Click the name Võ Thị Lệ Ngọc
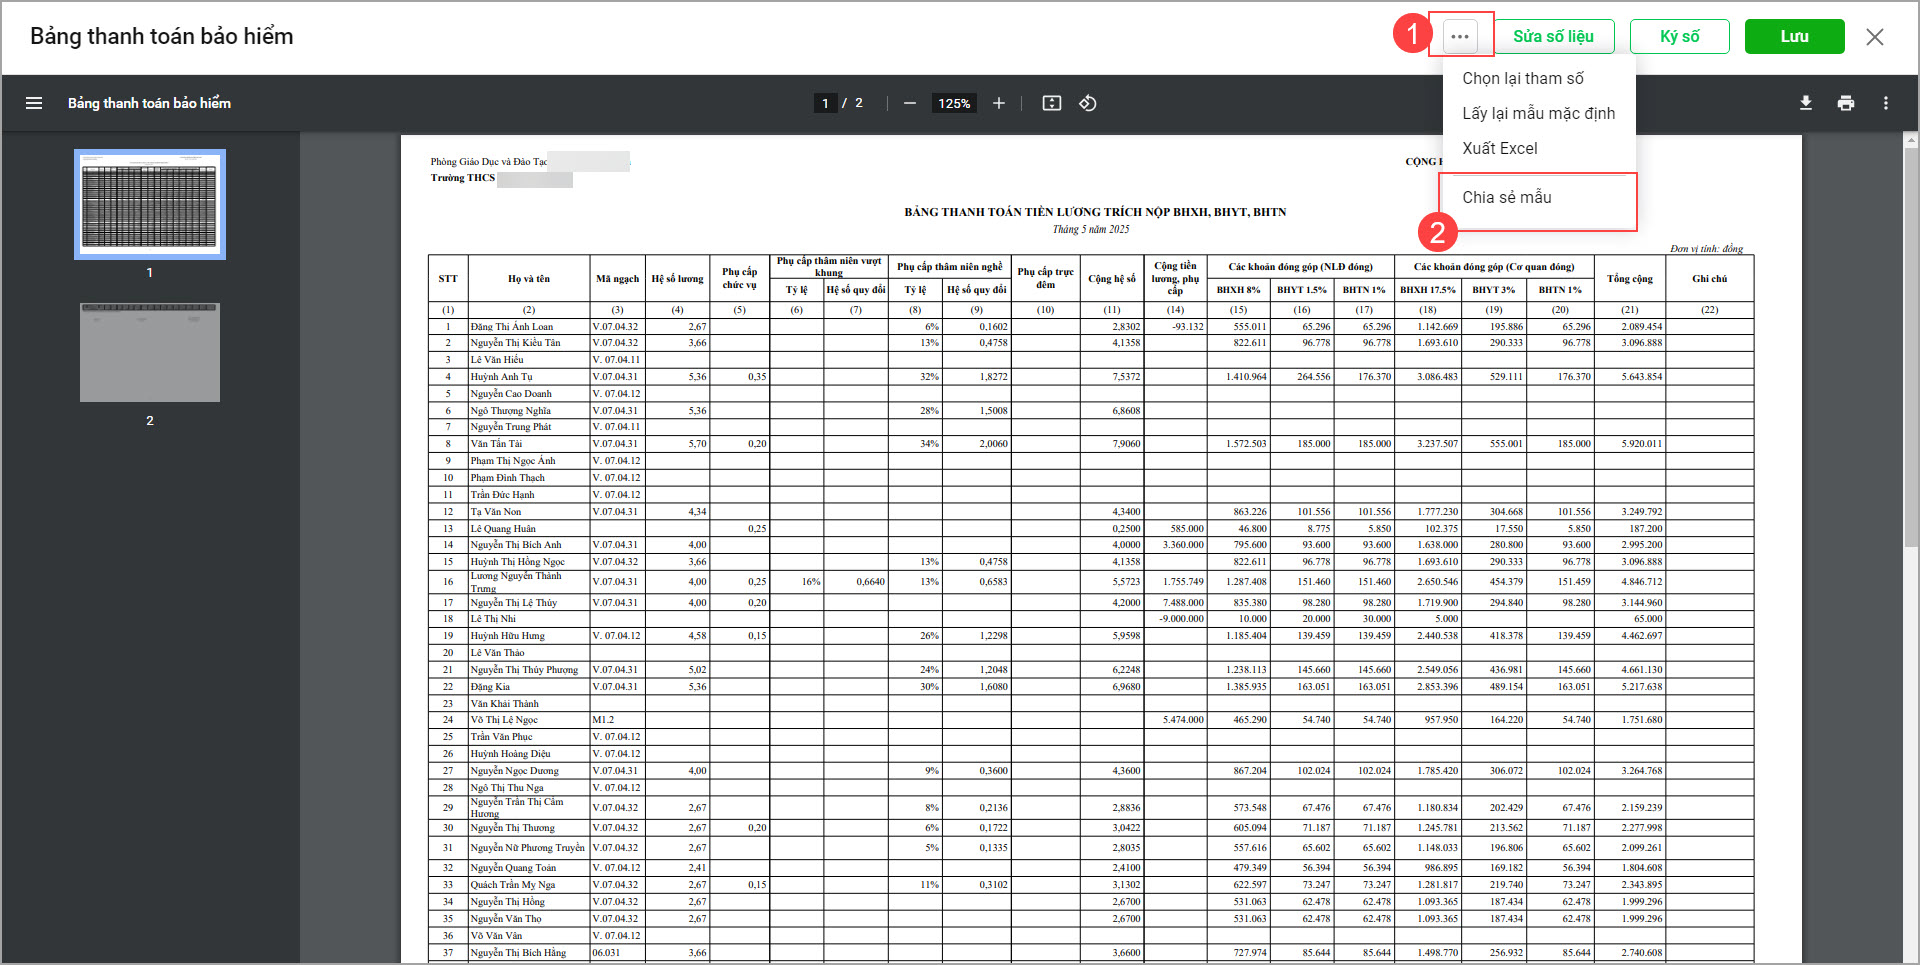This screenshot has height=965, width=1920. 504,720
